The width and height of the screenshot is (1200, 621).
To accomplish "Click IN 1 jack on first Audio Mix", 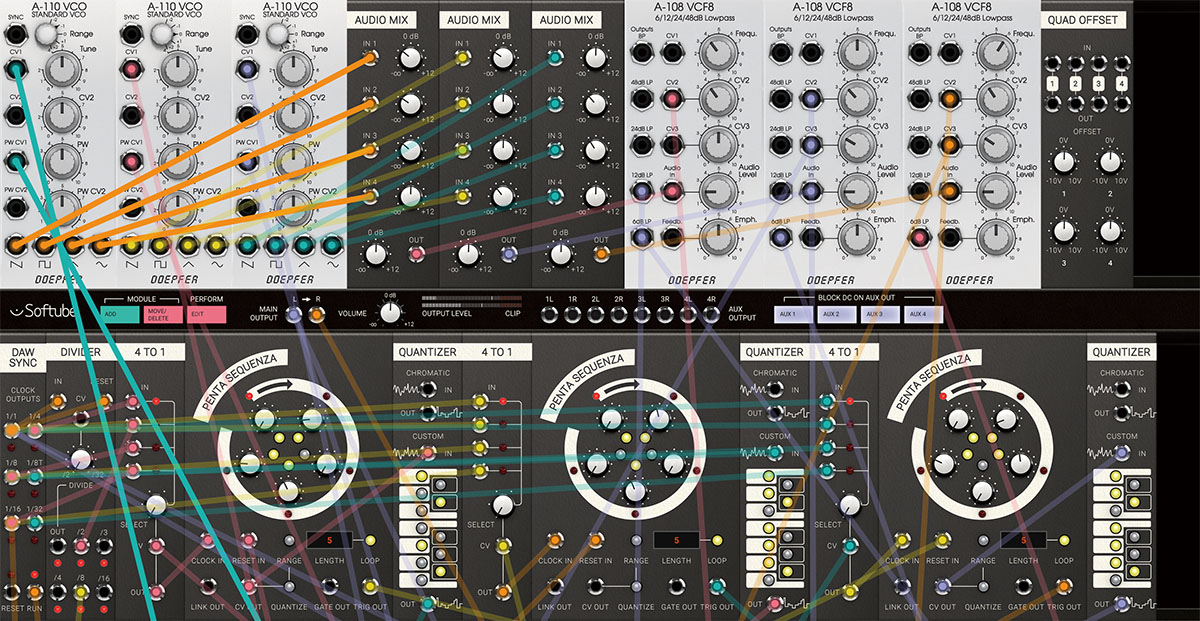I will (371, 57).
